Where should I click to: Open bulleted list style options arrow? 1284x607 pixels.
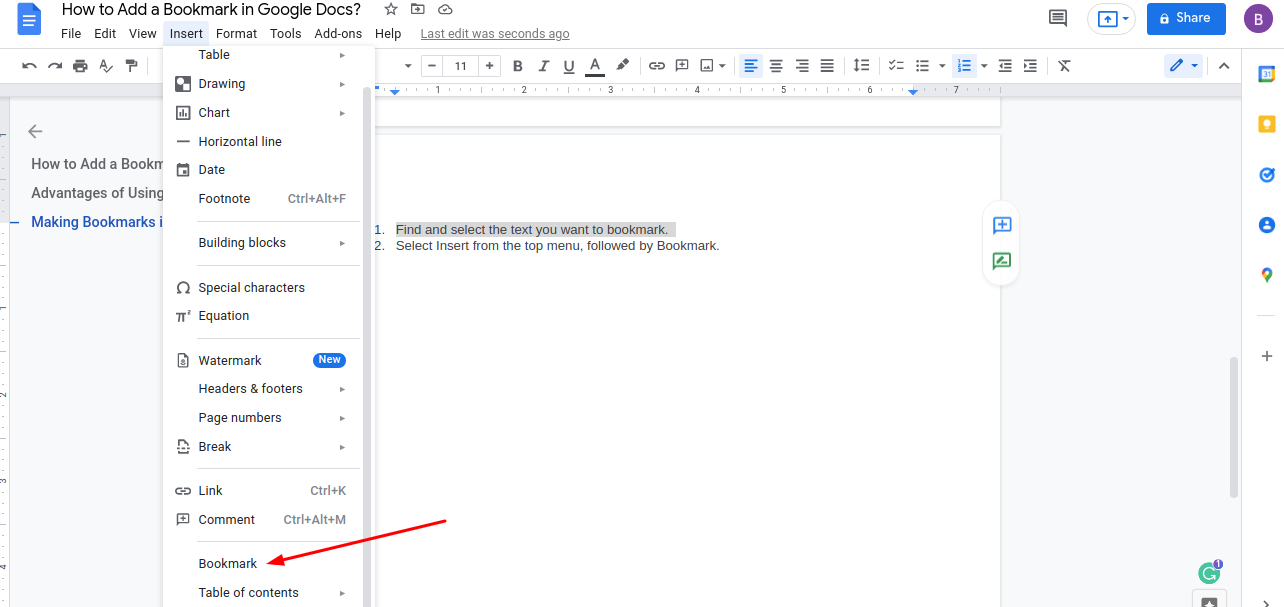pyautogui.click(x=940, y=66)
